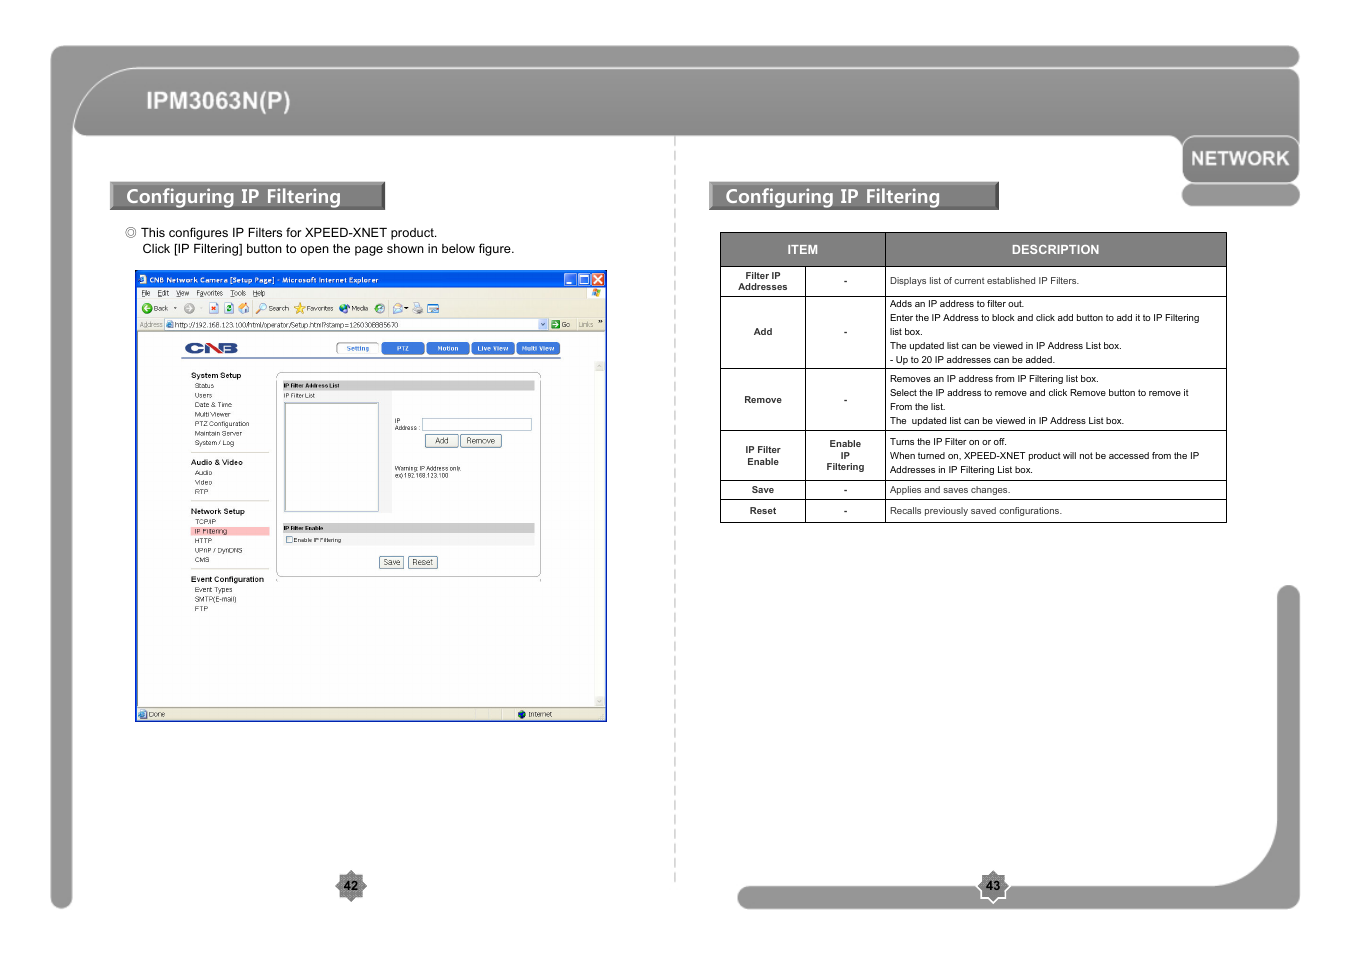The width and height of the screenshot is (1351, 954).
Task: Open HTTP under Network Setup
Action: pyautogui.click(x=203, y=541)
